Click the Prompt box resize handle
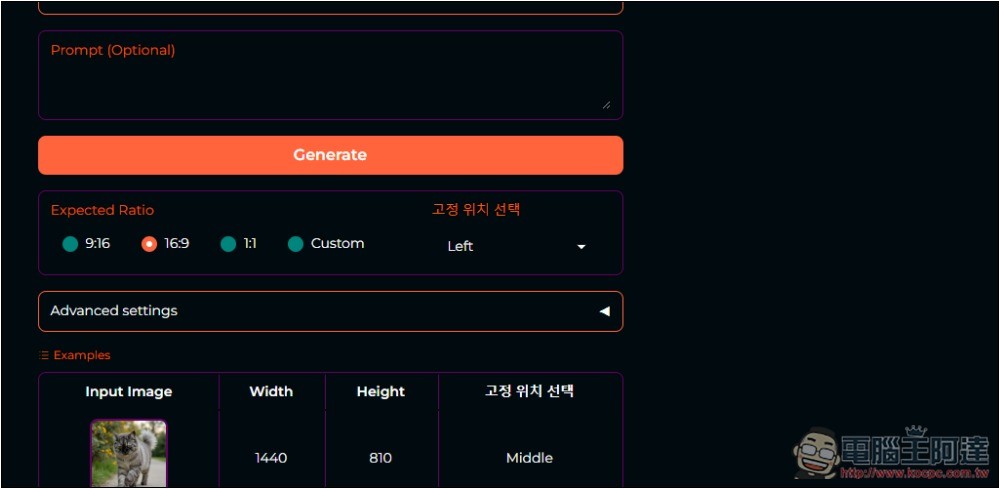This screenshot has width=1000, height=489. 606,105
